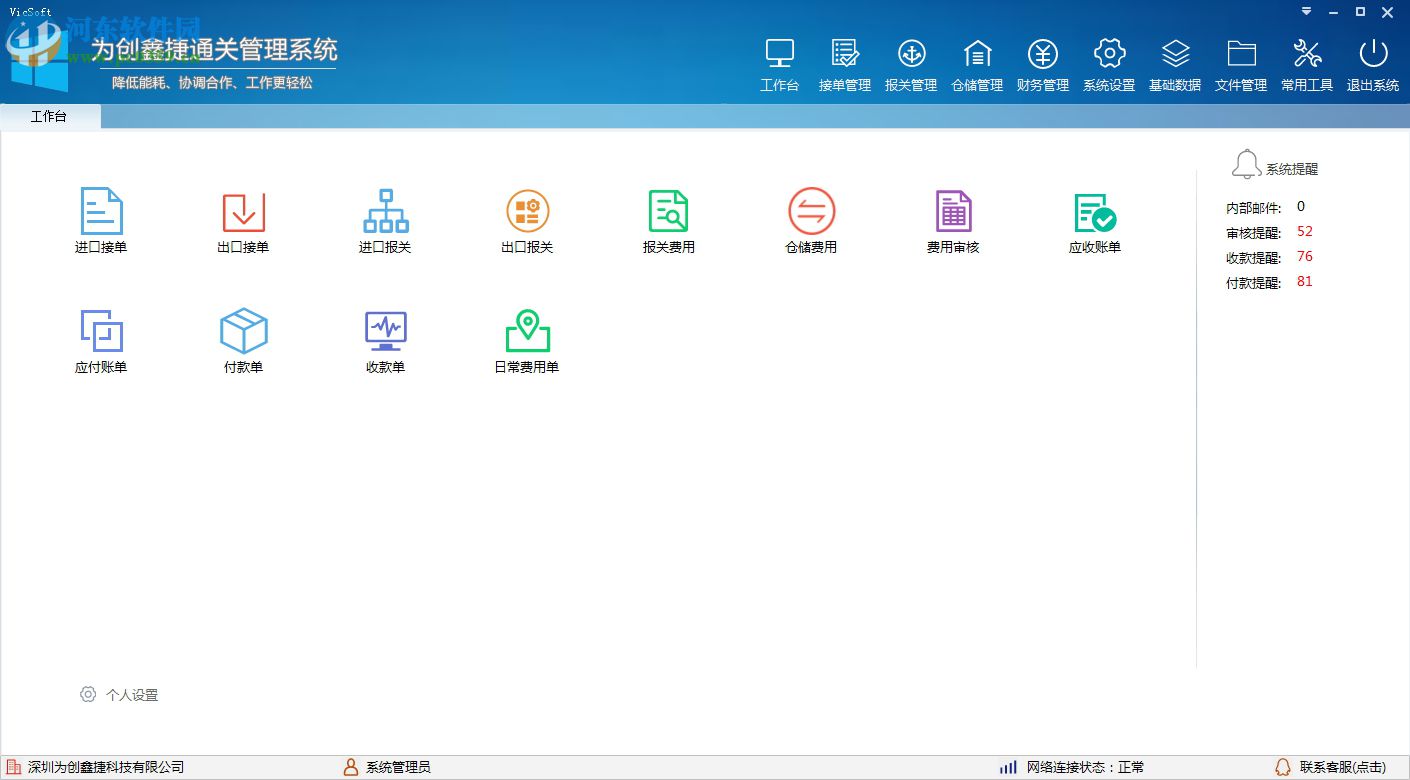Open the title bar dropdown arrow menu
This screenshot has width=1410, height=780.
click(x=1306, y=12)
